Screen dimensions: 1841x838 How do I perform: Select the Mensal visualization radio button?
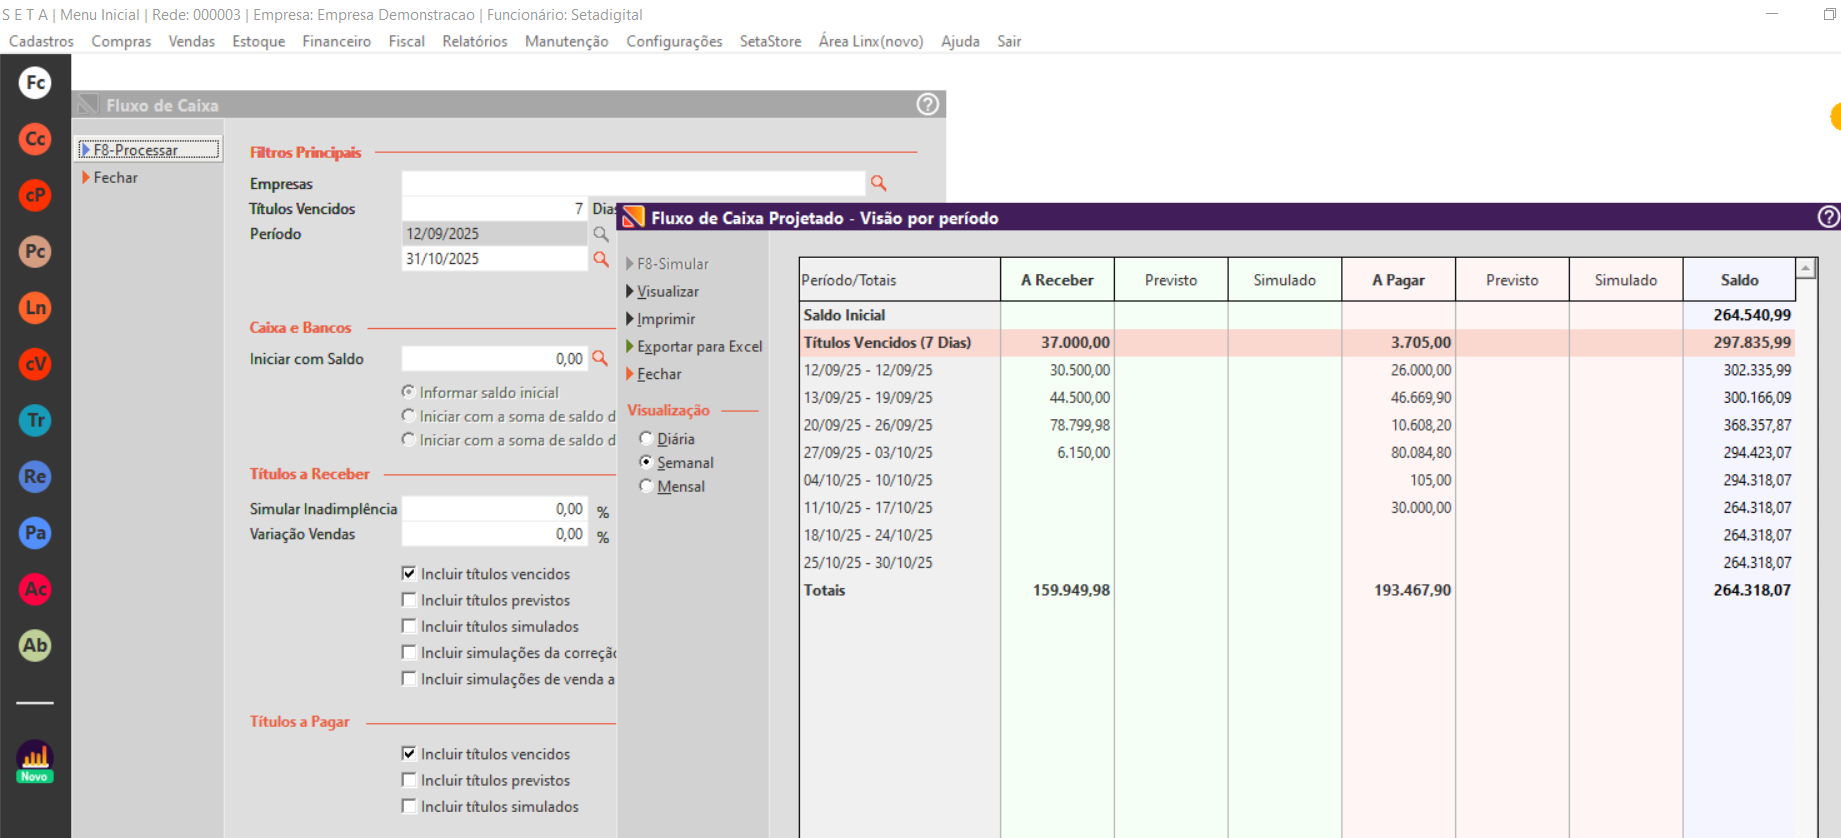(647, 487)
